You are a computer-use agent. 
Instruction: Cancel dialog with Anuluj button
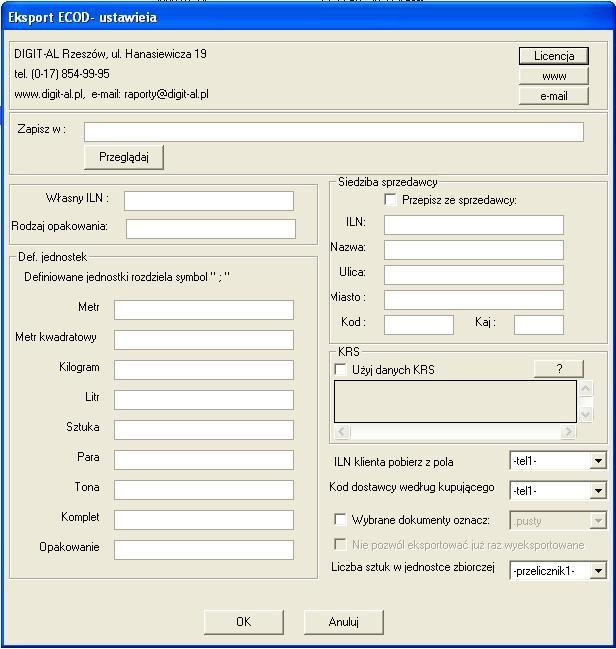[x=344, y=622]
